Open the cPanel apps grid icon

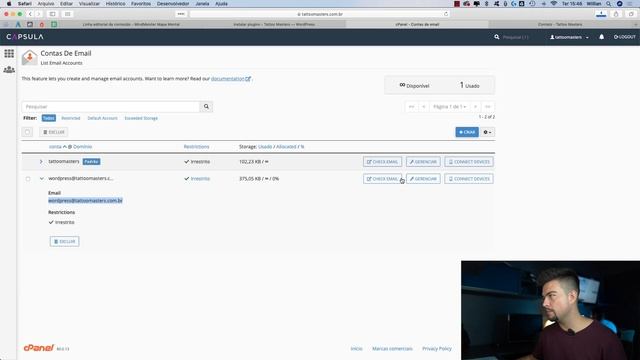tap(9, 53)
